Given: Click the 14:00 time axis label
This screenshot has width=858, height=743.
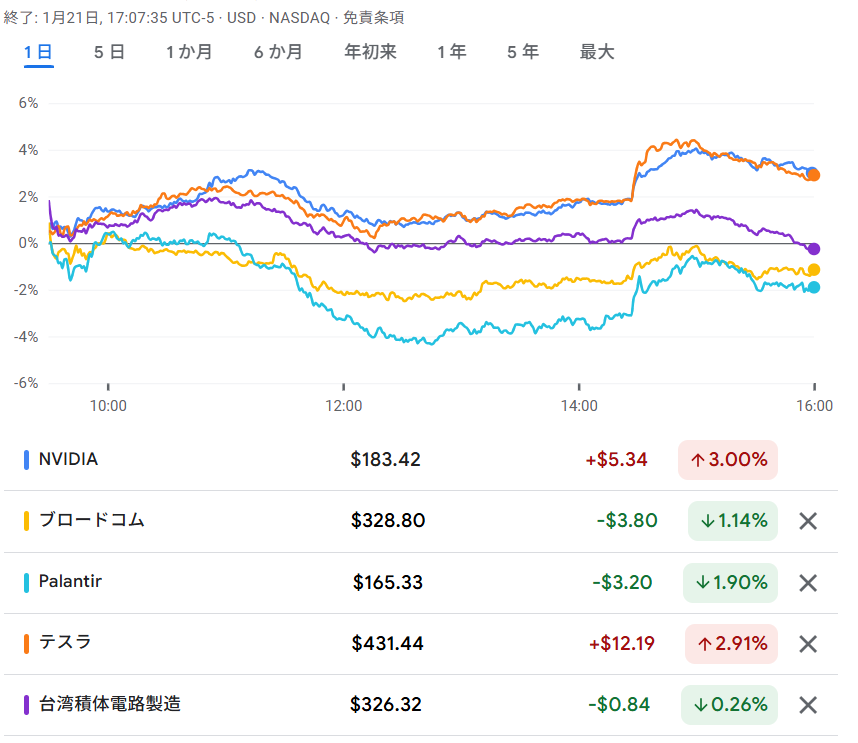Looking at the screenshot, I should coord(579,406).
